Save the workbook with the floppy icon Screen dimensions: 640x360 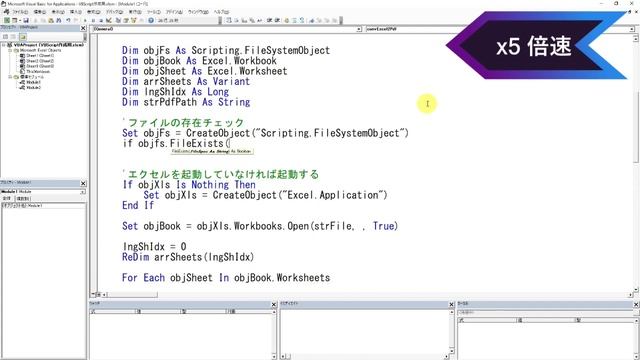(26, 20)
